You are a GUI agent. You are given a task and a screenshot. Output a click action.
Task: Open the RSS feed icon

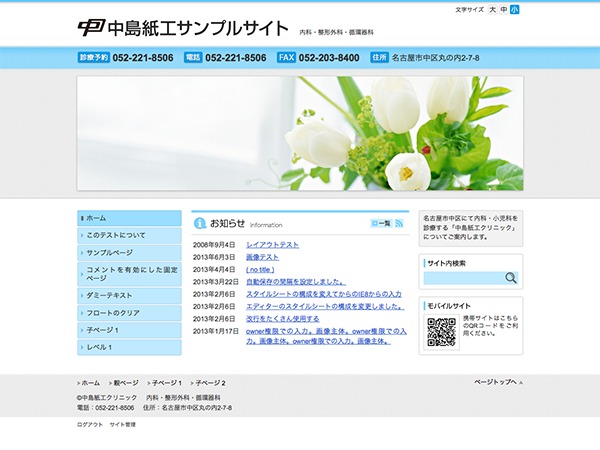tap(399, 223)
